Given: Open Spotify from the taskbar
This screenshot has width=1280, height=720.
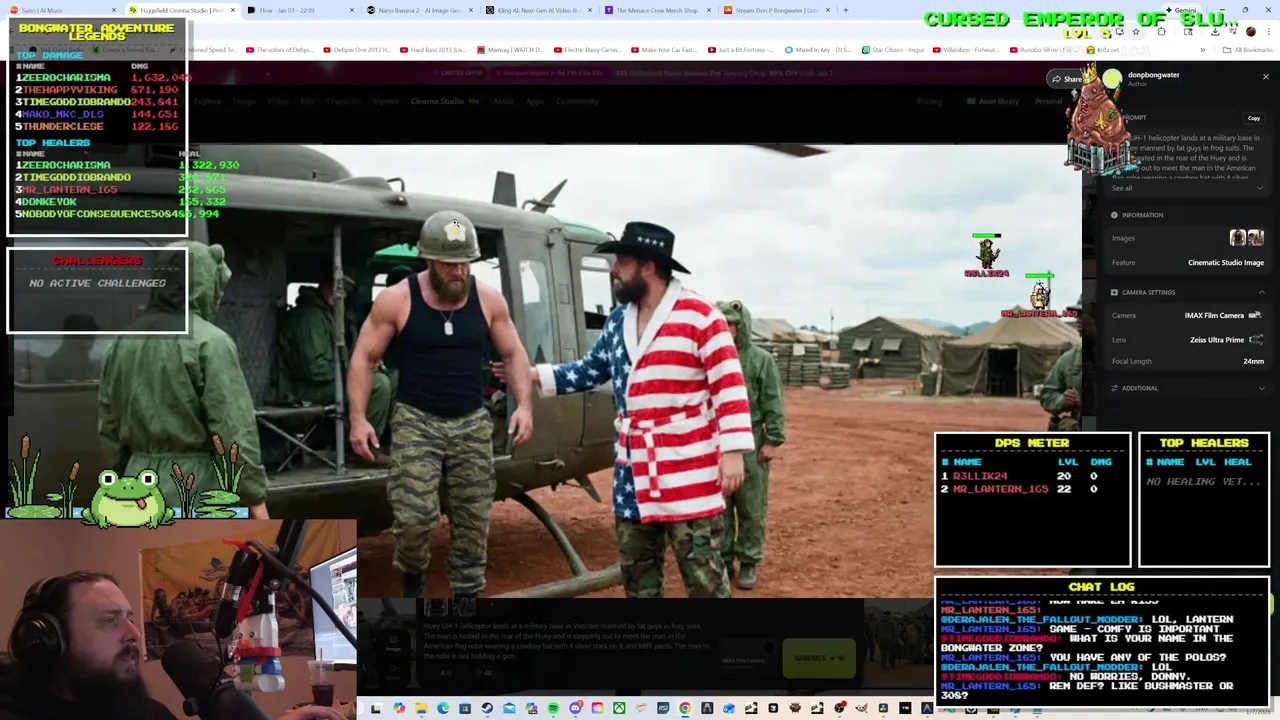Looking at the screenshot, I should click(553, 709).
